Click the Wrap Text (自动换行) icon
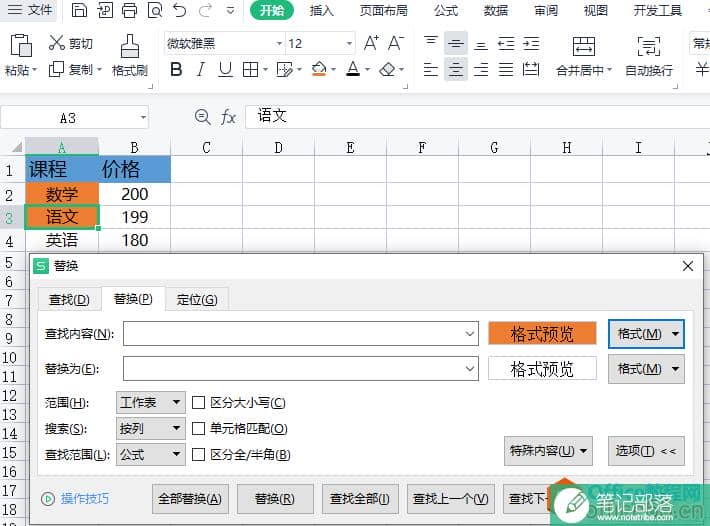Viewport: 710px width, 526px height. pos(649,46)
